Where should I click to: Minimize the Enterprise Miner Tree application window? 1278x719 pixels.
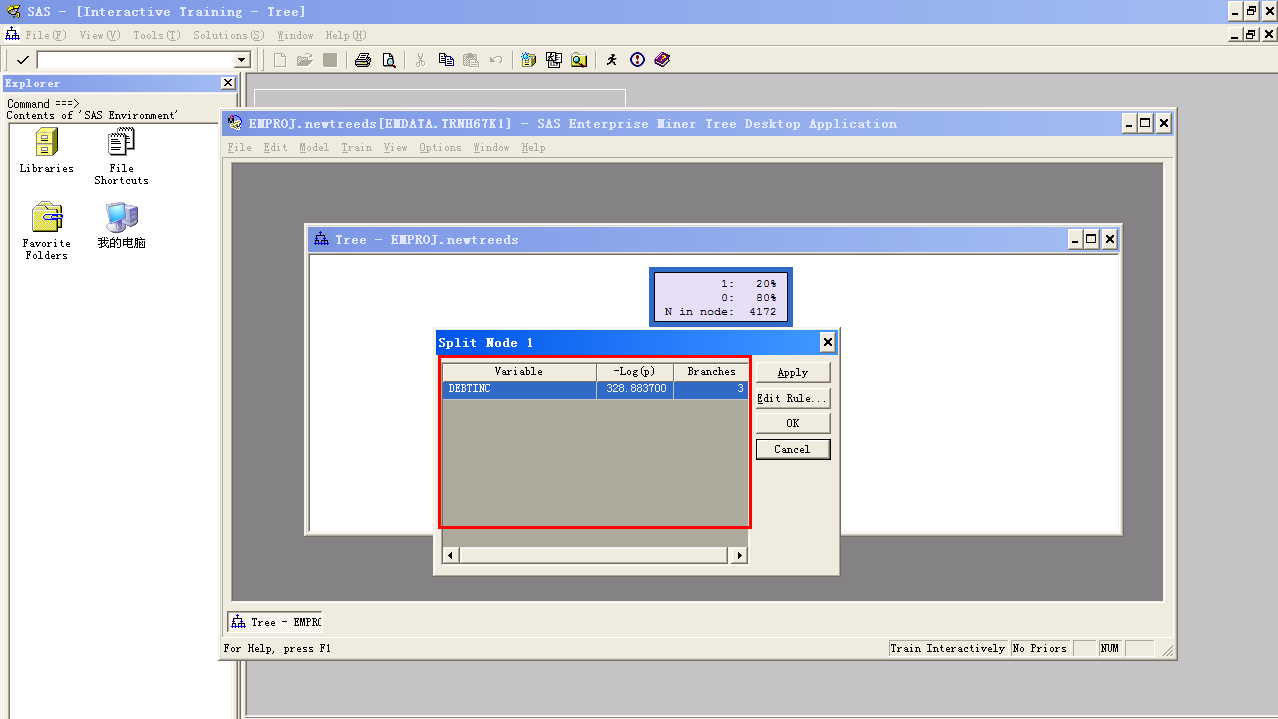pyautogui.click(x=1129, y=123)
